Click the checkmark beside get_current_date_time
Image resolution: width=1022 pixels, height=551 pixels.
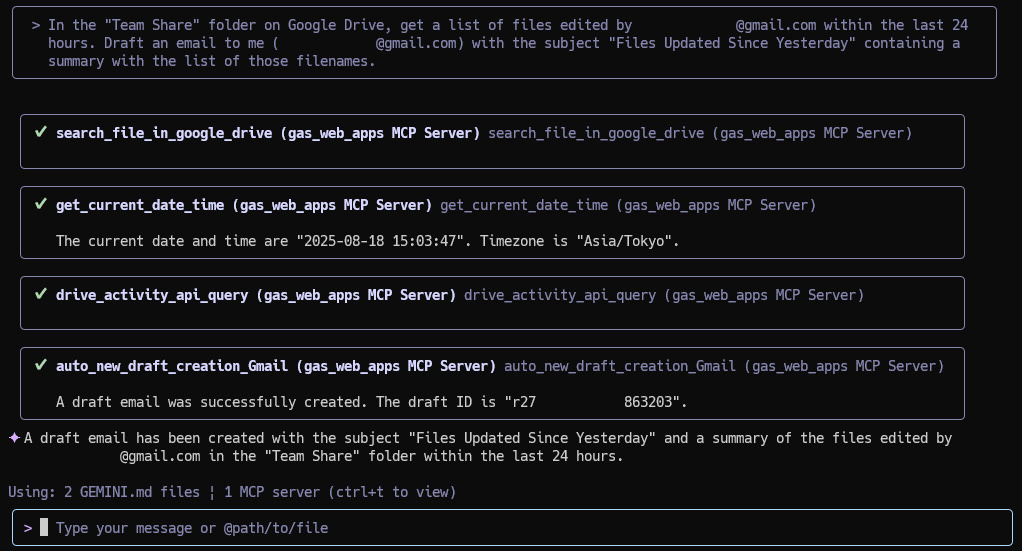point(40,204)
